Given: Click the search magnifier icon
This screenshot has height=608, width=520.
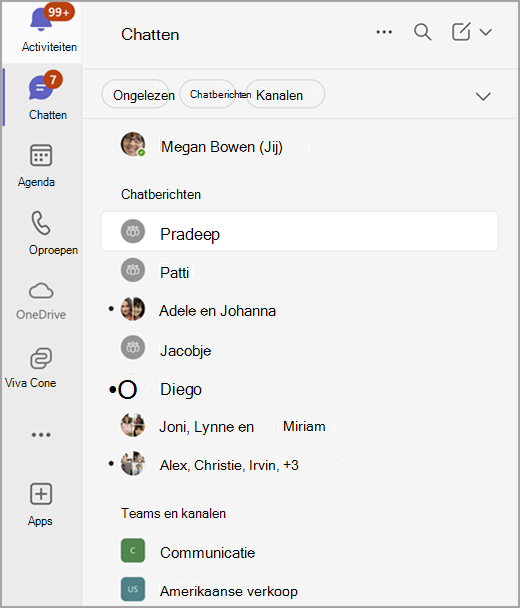Looking at the screenshot, I should point(422,32).
